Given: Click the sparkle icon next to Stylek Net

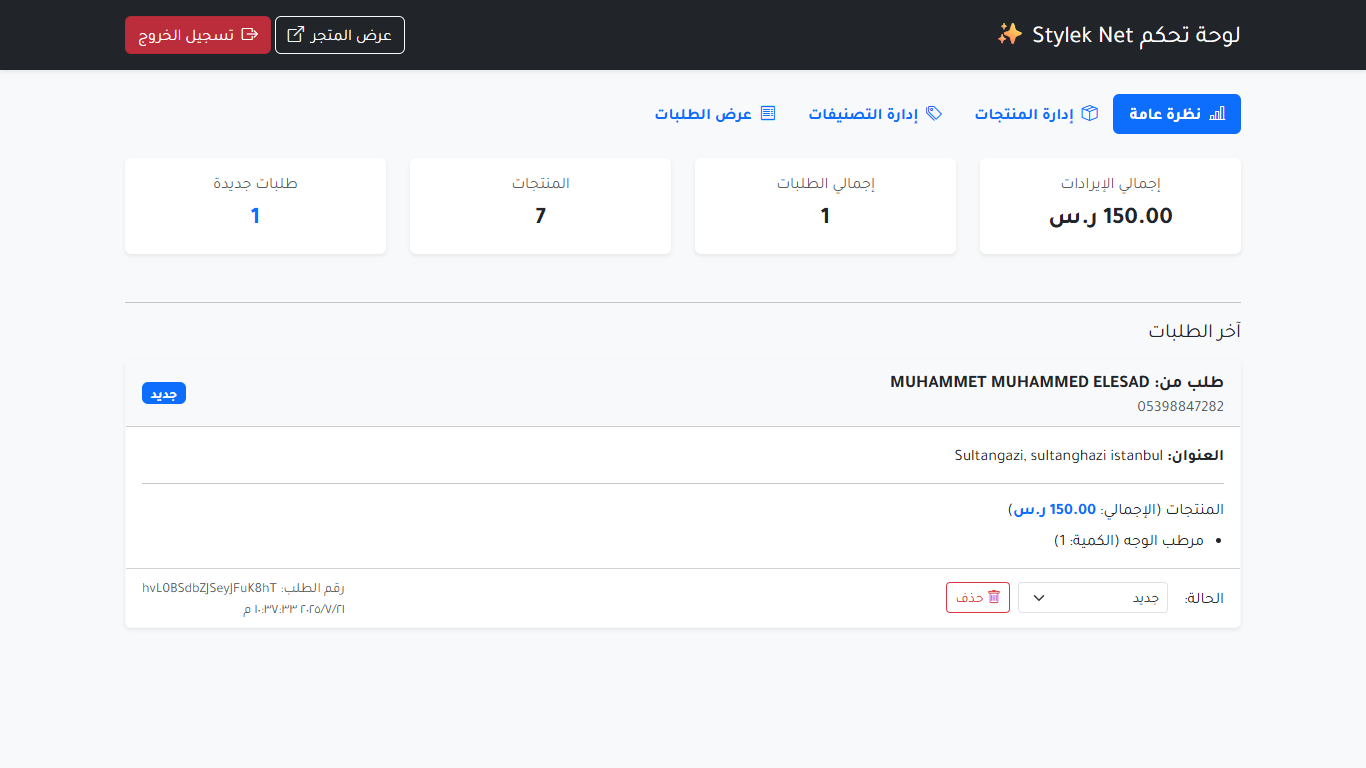Looking at the screenshot, I should point(1010,35).
